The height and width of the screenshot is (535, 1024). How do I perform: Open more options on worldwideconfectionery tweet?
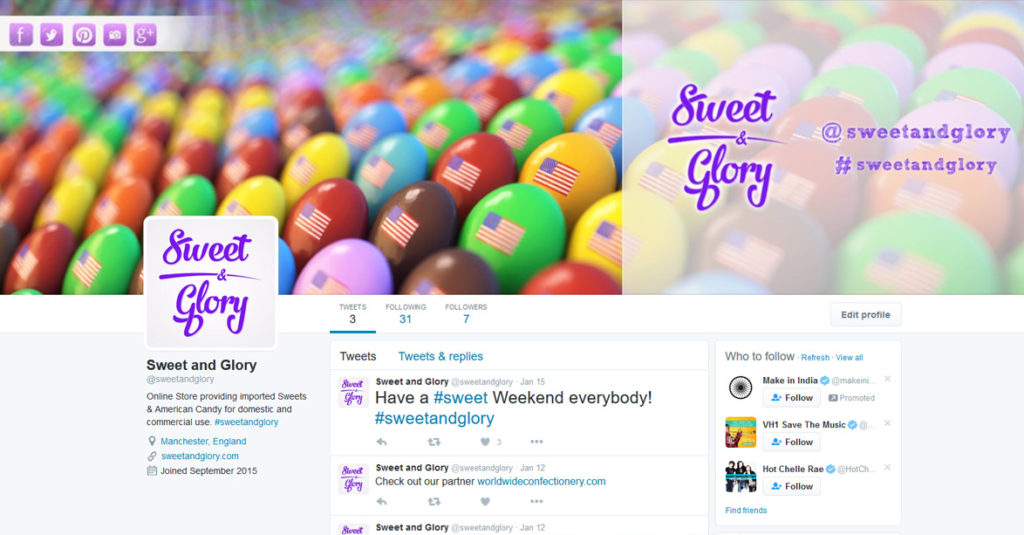[x=537, y=502]
